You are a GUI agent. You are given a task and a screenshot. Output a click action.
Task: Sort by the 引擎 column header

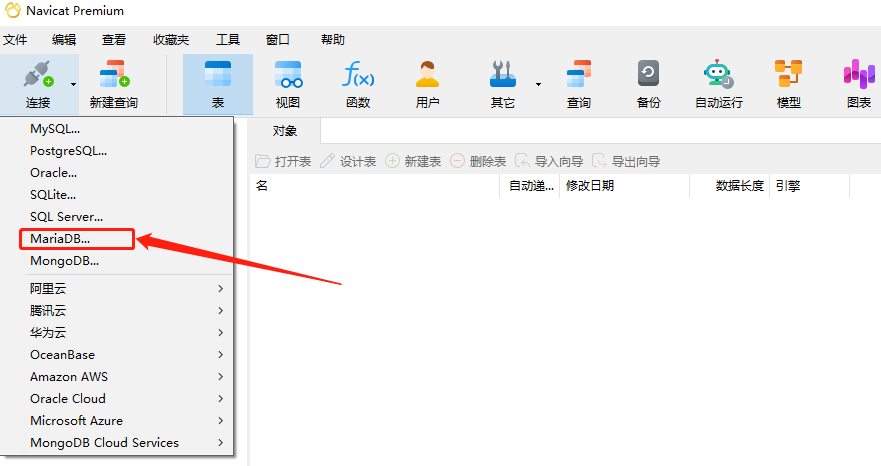809,186
